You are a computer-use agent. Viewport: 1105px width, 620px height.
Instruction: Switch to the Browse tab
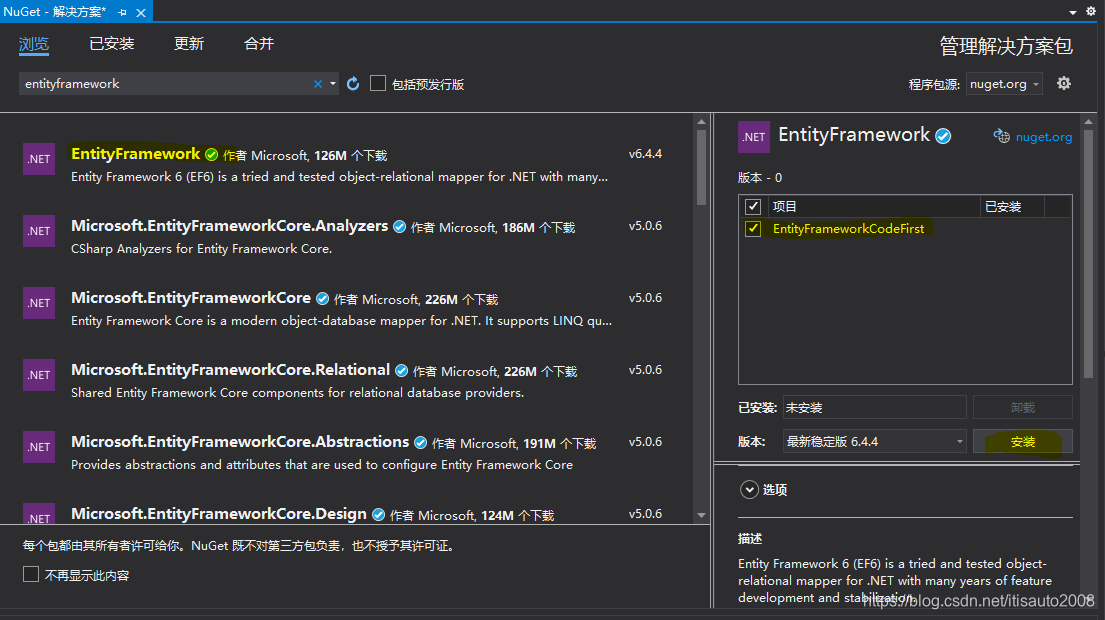34,44
